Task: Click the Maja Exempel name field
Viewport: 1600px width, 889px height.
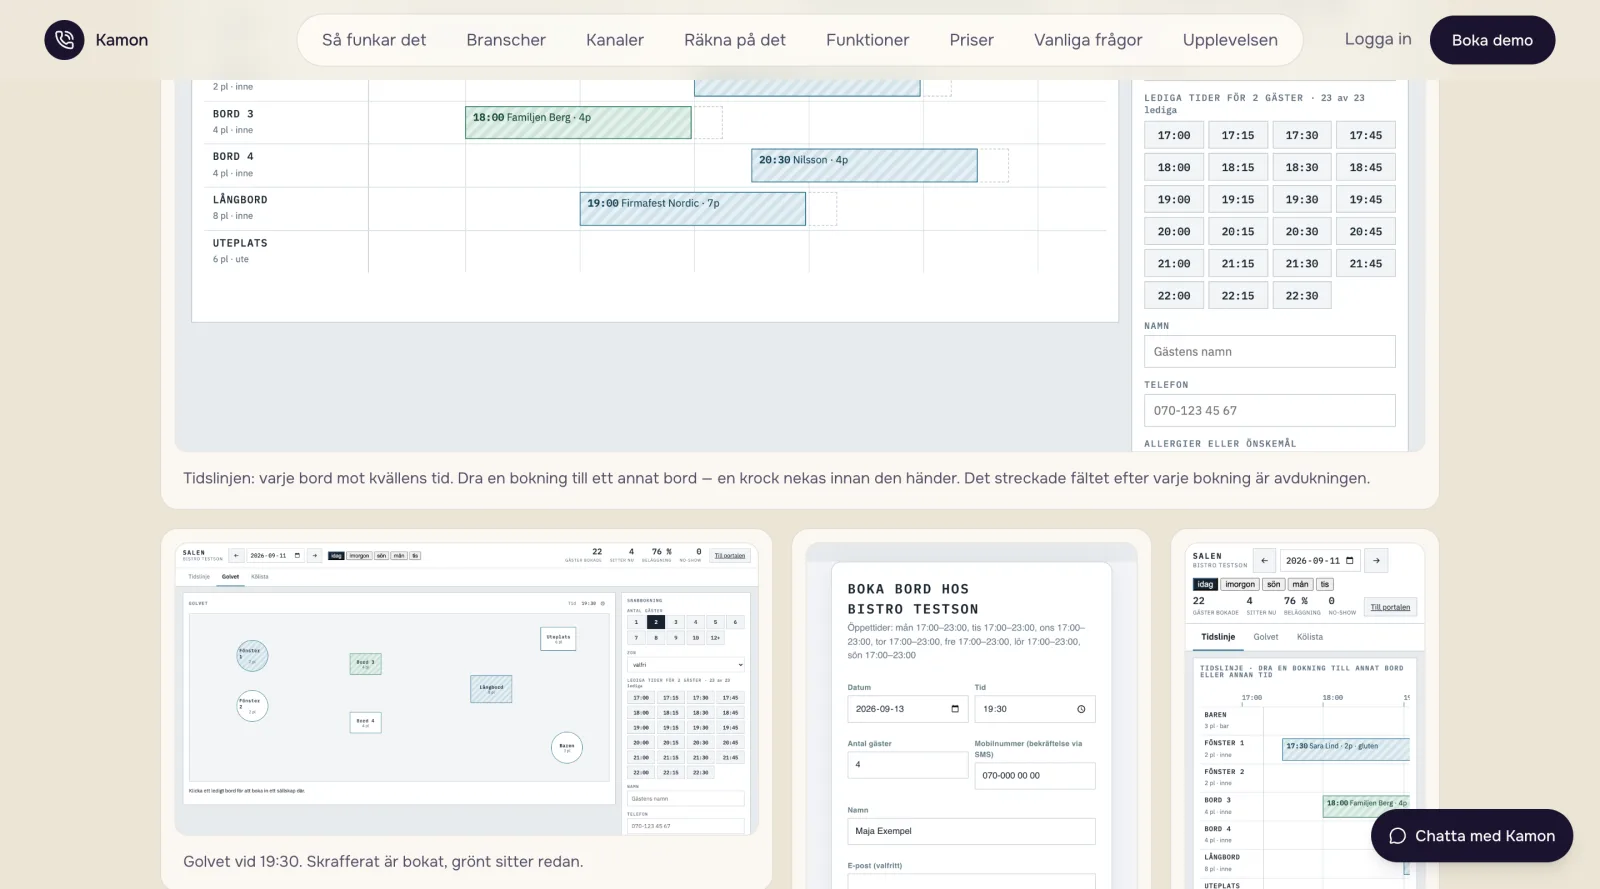Action: click(x=971, y=831)
